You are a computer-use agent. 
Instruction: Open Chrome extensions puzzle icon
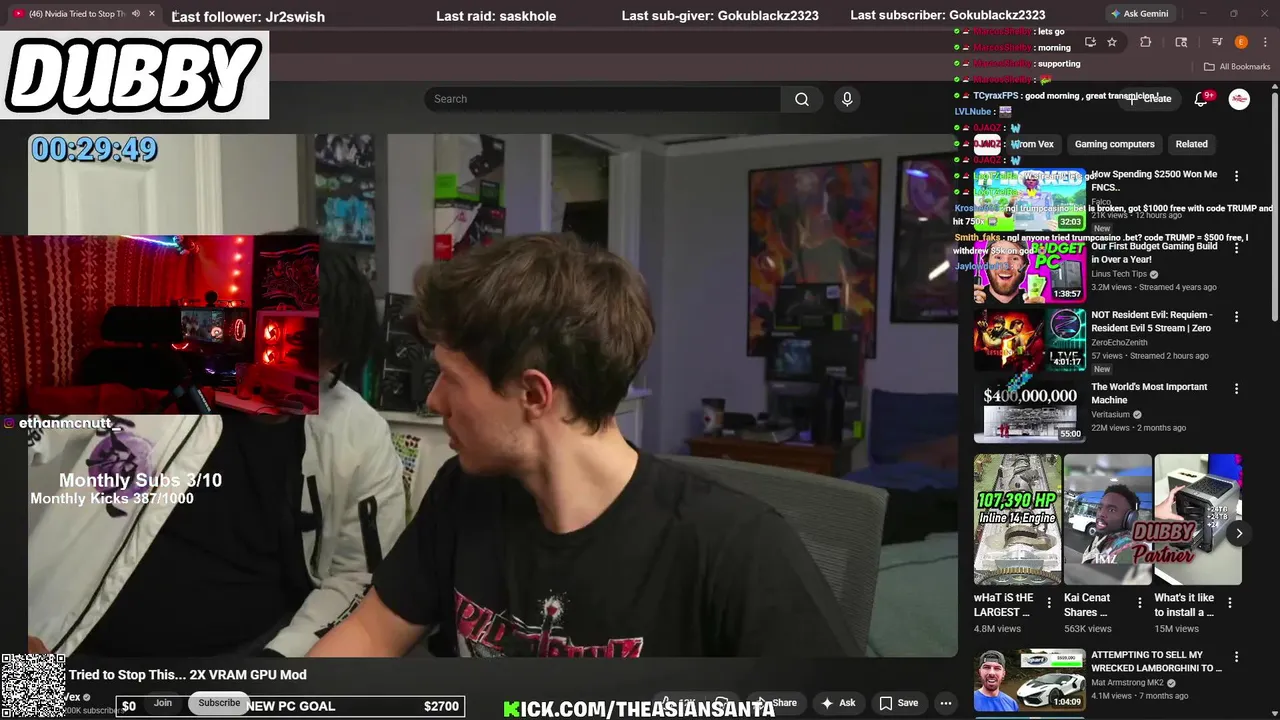point(1146,42)
